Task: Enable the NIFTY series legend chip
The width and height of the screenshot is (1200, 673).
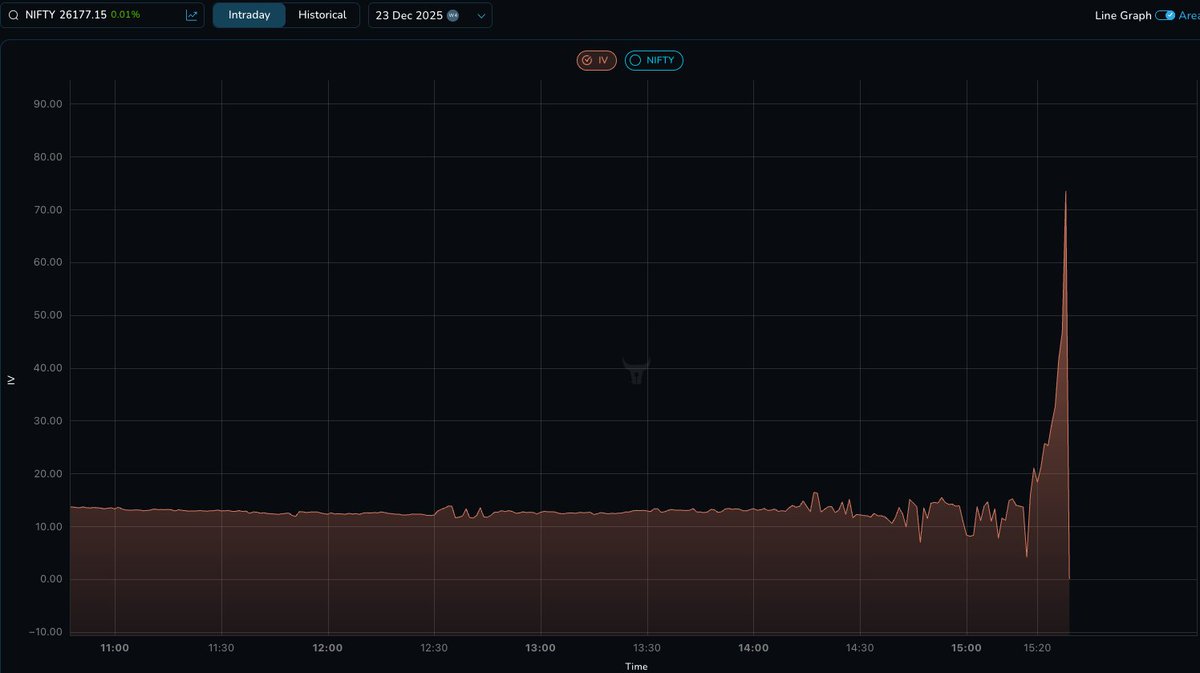Action: pos(654,60)
